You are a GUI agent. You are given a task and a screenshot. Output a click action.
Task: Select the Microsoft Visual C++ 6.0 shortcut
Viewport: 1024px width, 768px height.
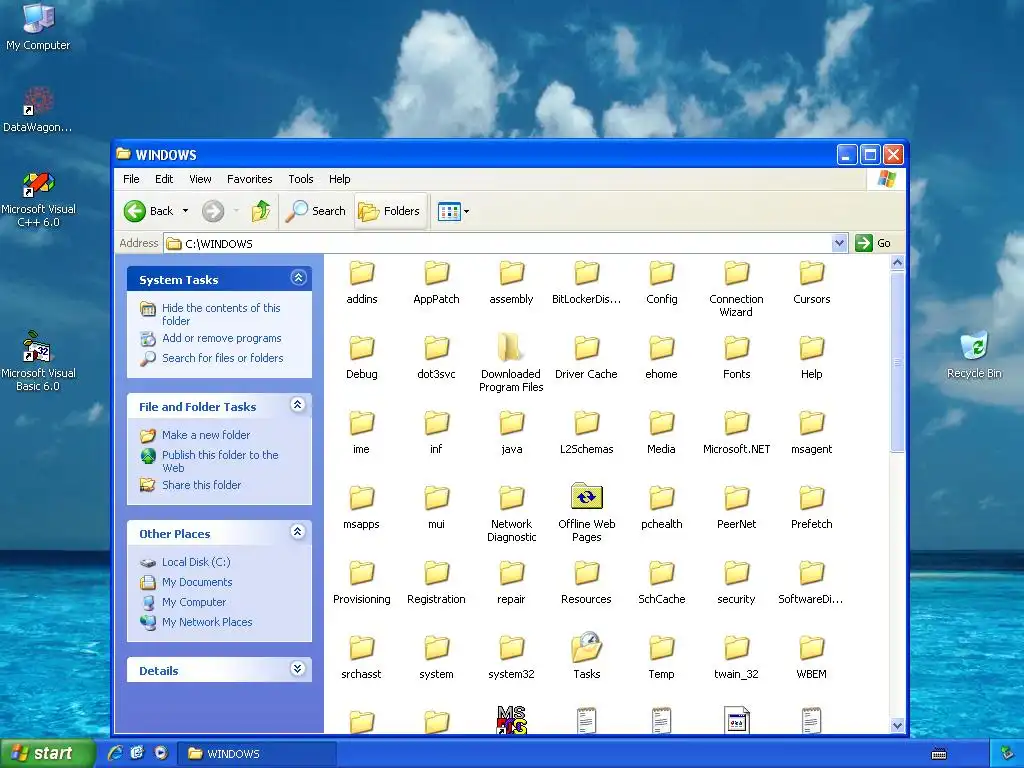click(38, 199)
